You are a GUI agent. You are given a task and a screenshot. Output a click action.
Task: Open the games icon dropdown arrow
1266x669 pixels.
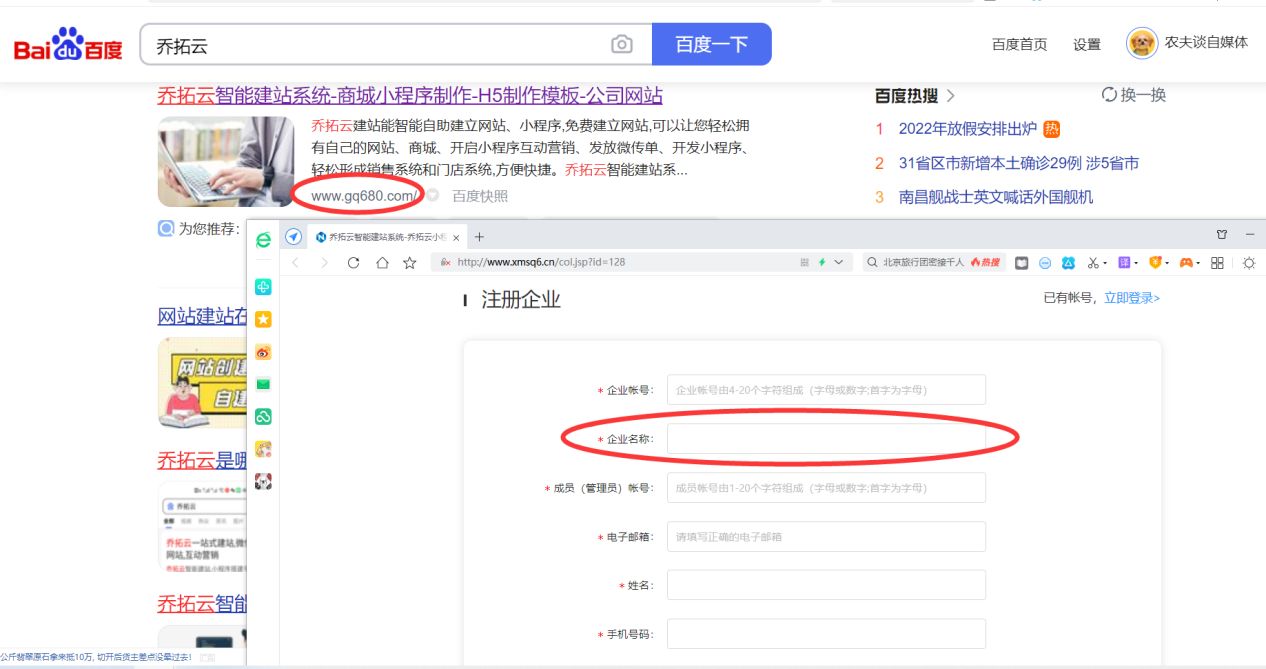click(1198, 262)
